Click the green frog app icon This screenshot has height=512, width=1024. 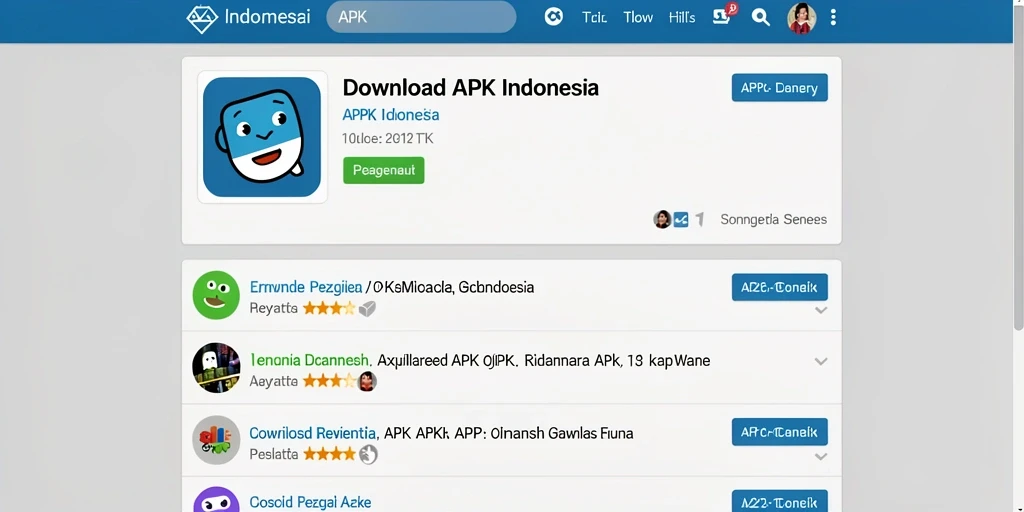(216, 295)
